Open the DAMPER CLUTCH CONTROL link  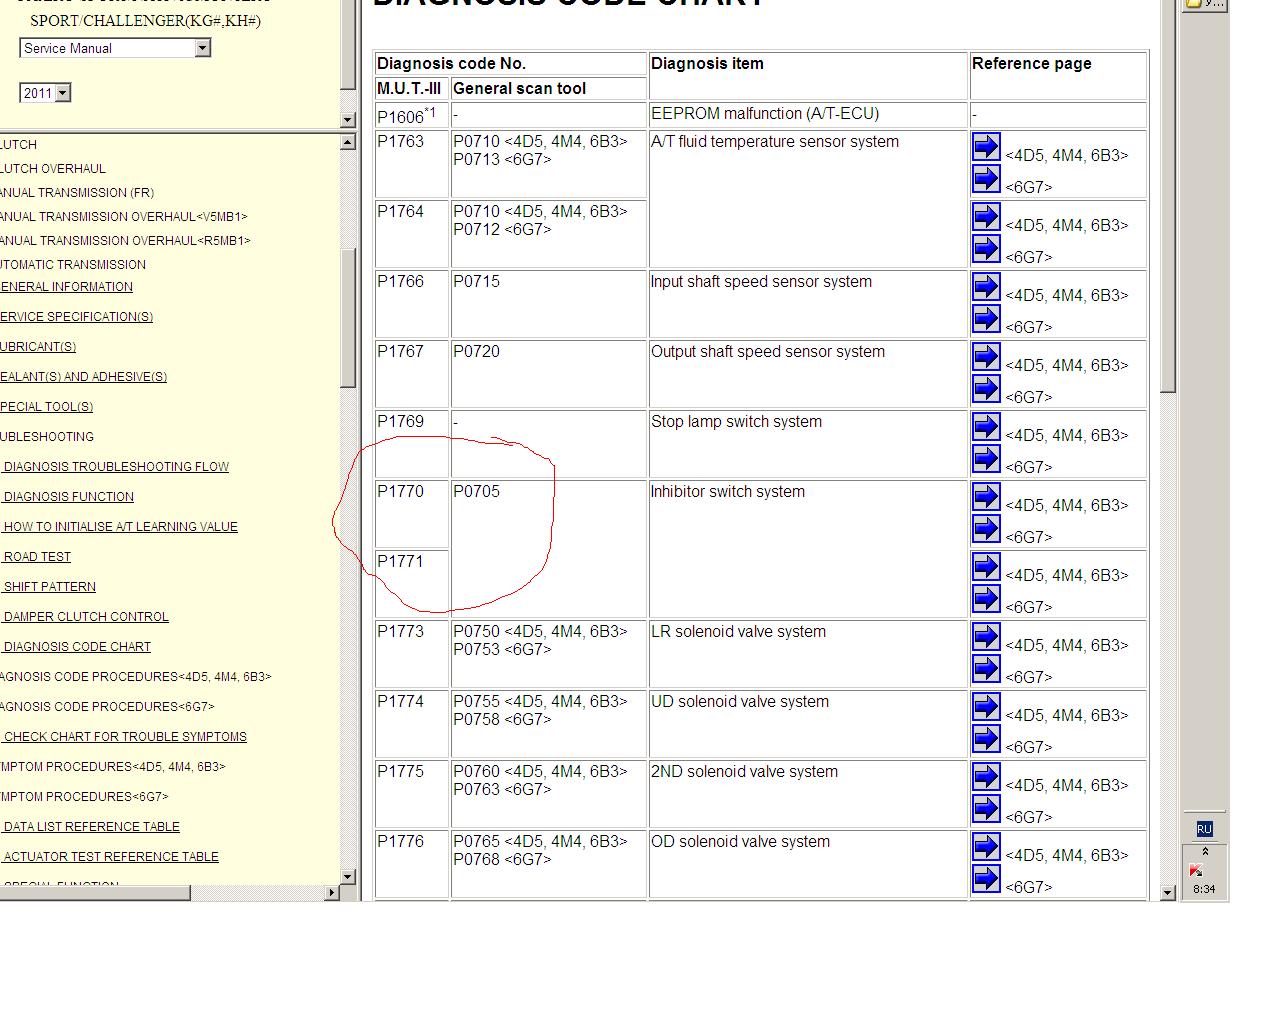(85, 617)
